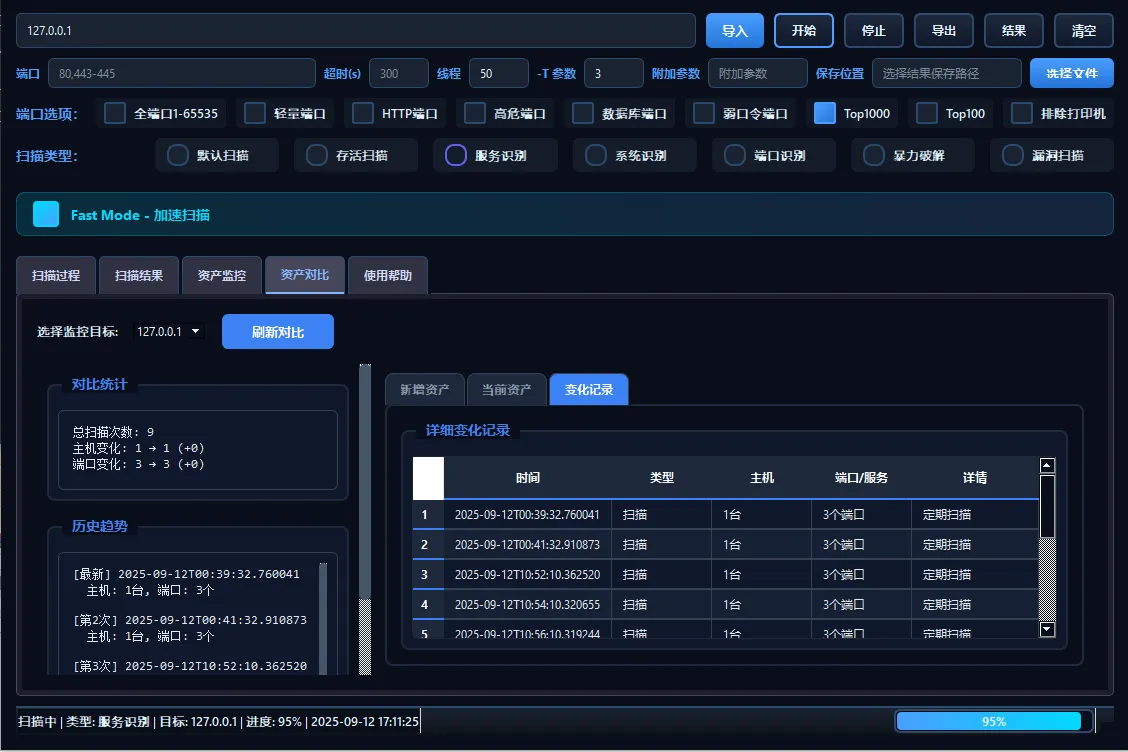Enable the 排除打印机 checkbox
Viewport: 1128px width, 752px height.
(1021, 113)
